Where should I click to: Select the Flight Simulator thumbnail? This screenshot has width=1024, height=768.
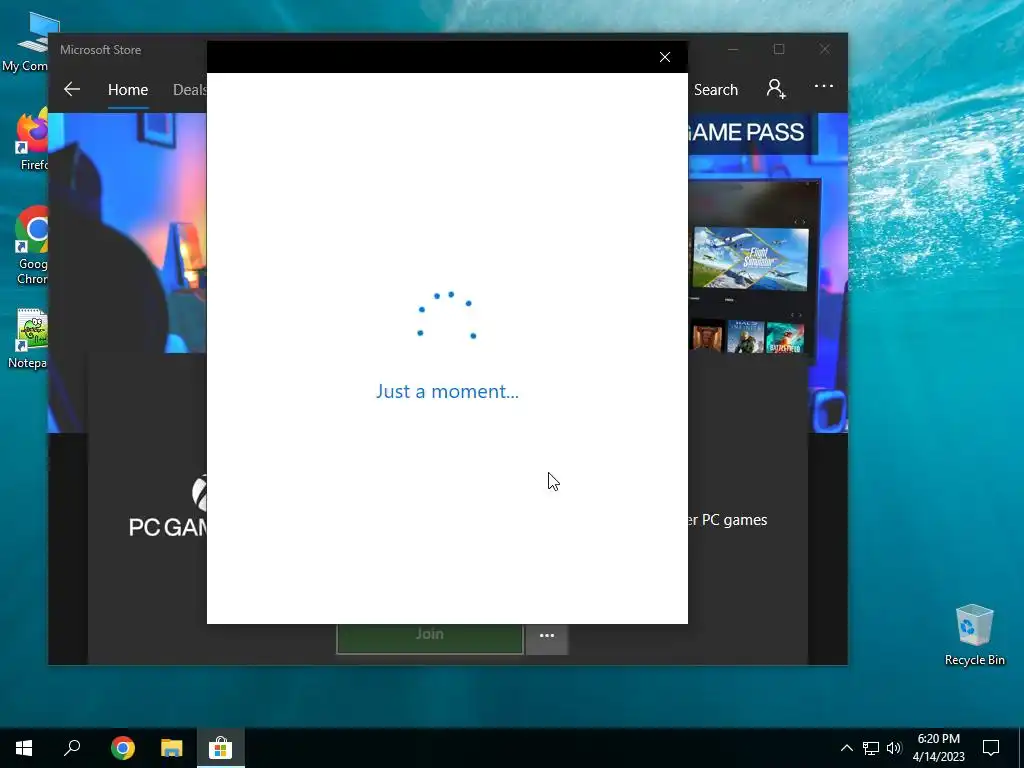coord(750,259)
